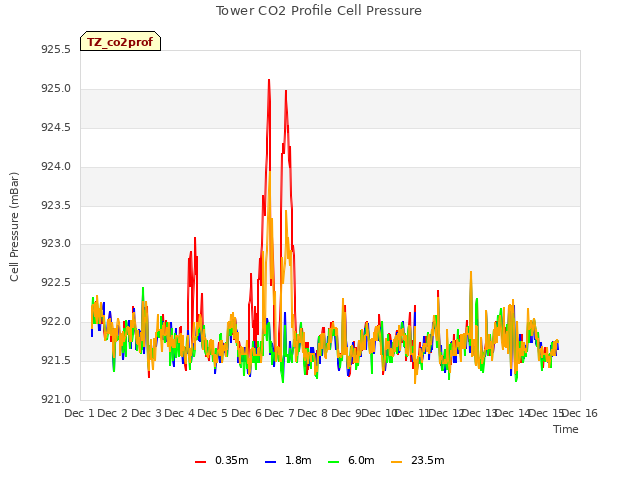This screenshot has width=640, height=480.
Task: Click the Dec 7 x-axis tick label
Action: coord(280,413)
